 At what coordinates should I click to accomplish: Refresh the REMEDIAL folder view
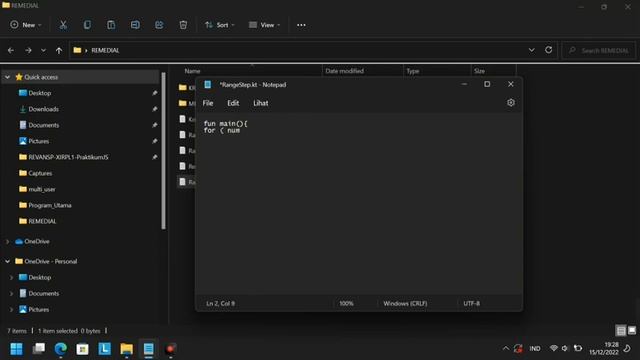[x=549, y=50]
